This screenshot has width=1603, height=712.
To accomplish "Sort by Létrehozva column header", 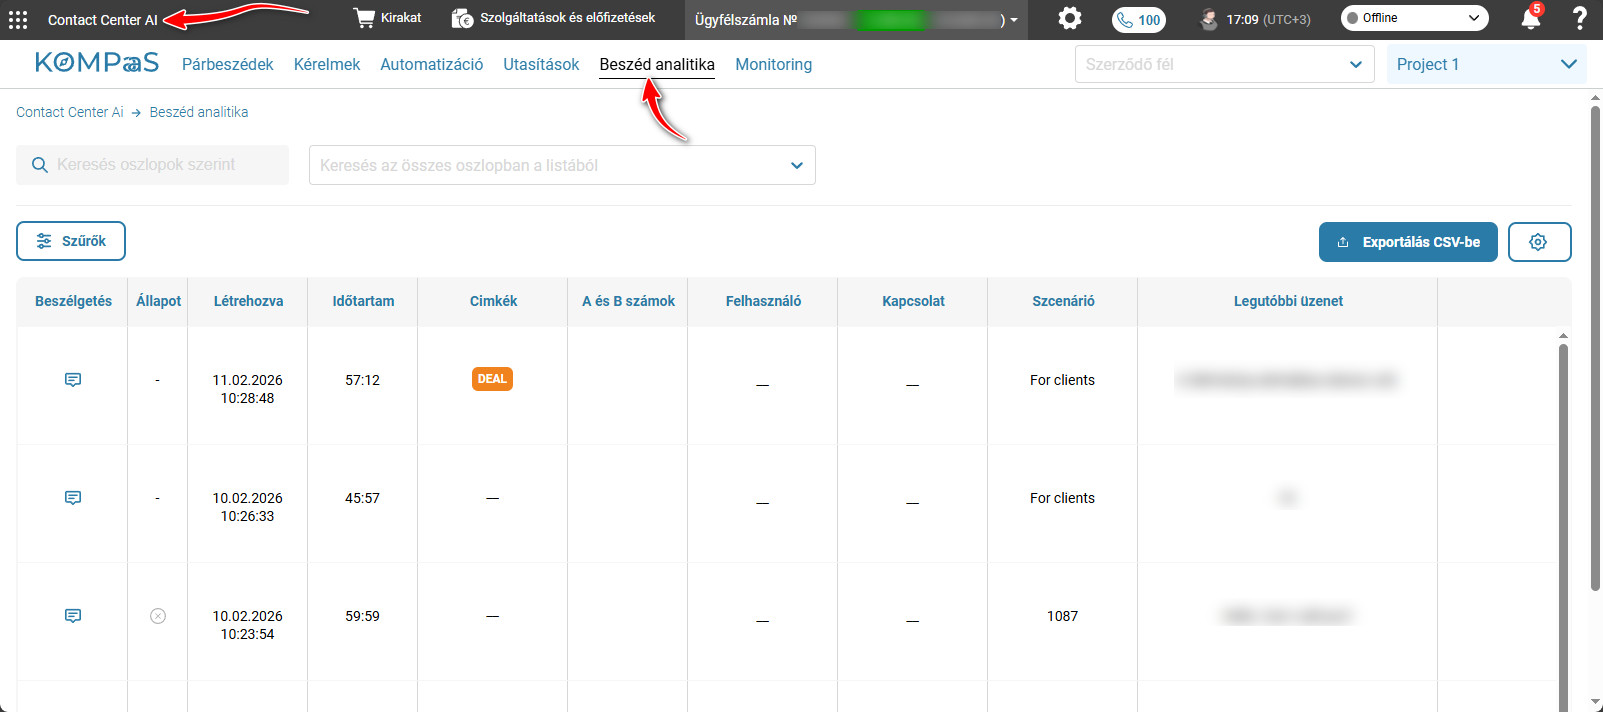I will pyautogui.click(x=248, y=301).
